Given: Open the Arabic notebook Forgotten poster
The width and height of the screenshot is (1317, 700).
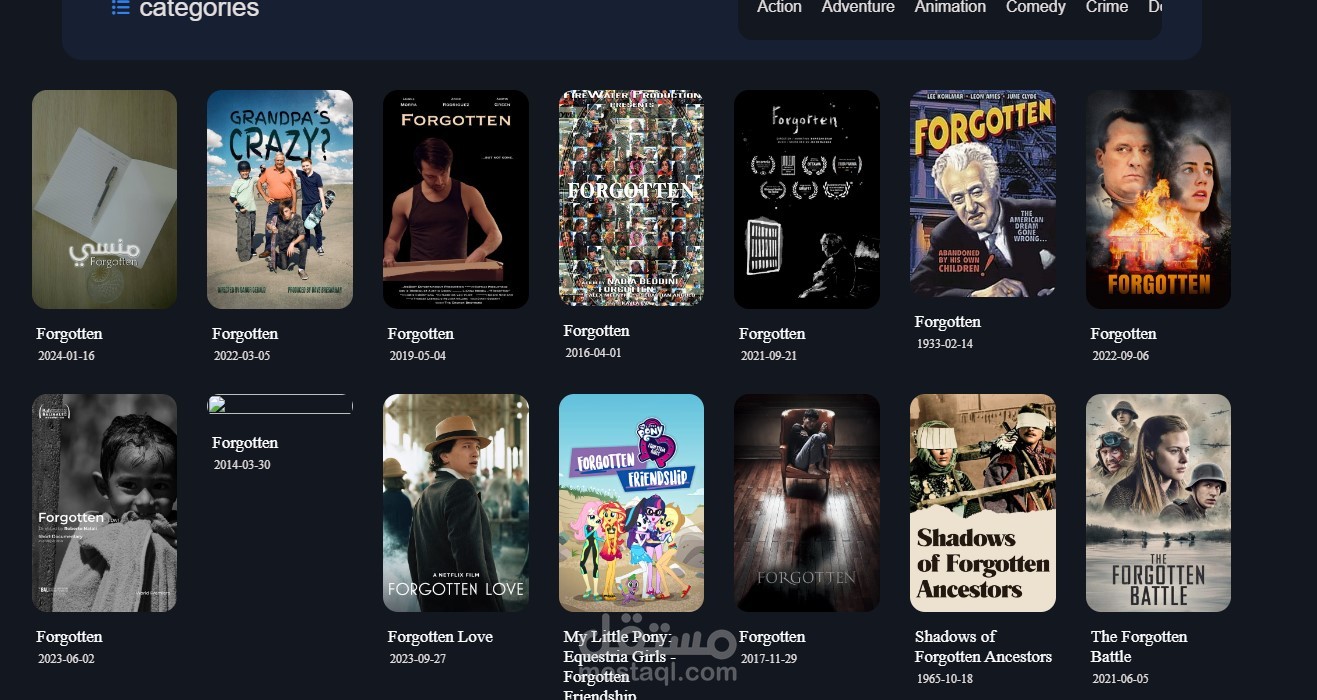Looking at the screenshot, I should [104, 199].
